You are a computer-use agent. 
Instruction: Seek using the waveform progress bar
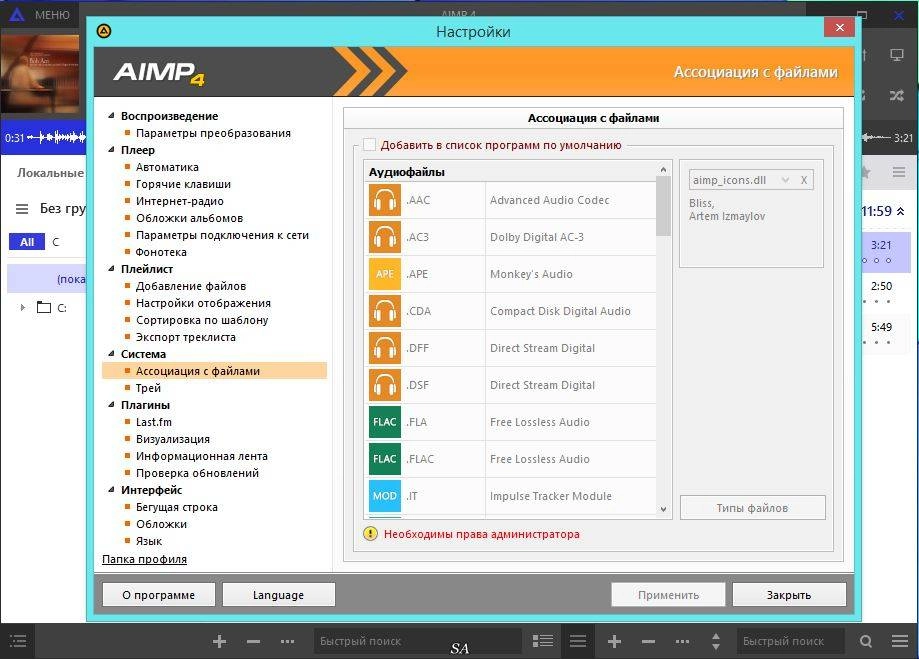coord(57,138)
